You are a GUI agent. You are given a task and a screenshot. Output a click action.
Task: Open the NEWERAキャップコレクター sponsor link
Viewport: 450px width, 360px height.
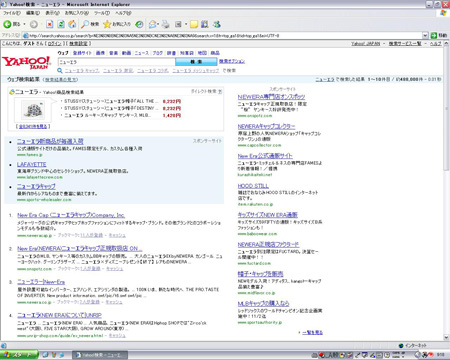click(266, 126)
